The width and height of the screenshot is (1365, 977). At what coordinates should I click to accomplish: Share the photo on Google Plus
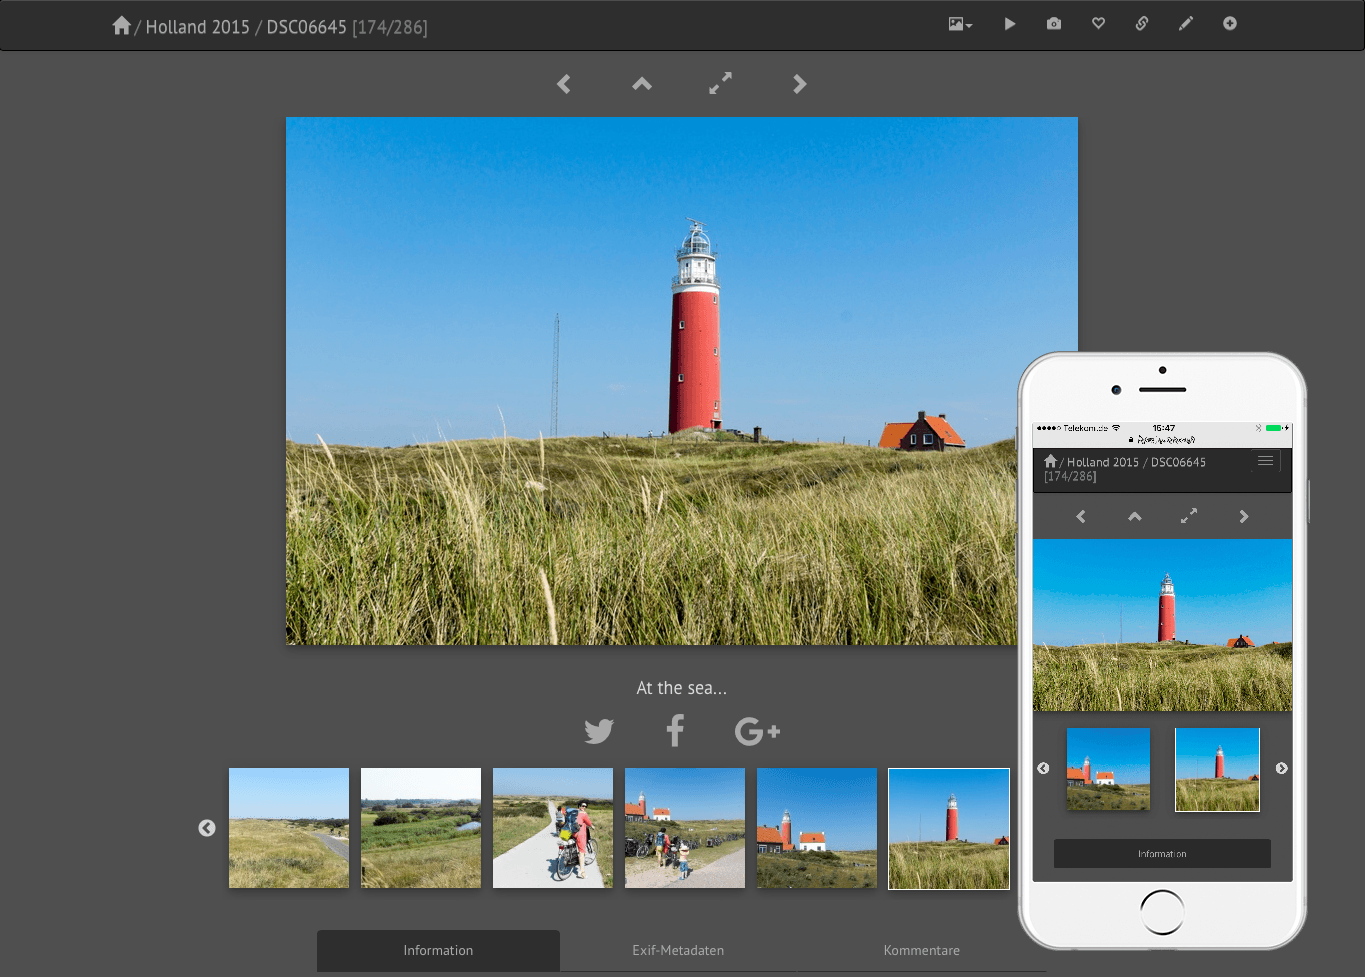(756, 731)
